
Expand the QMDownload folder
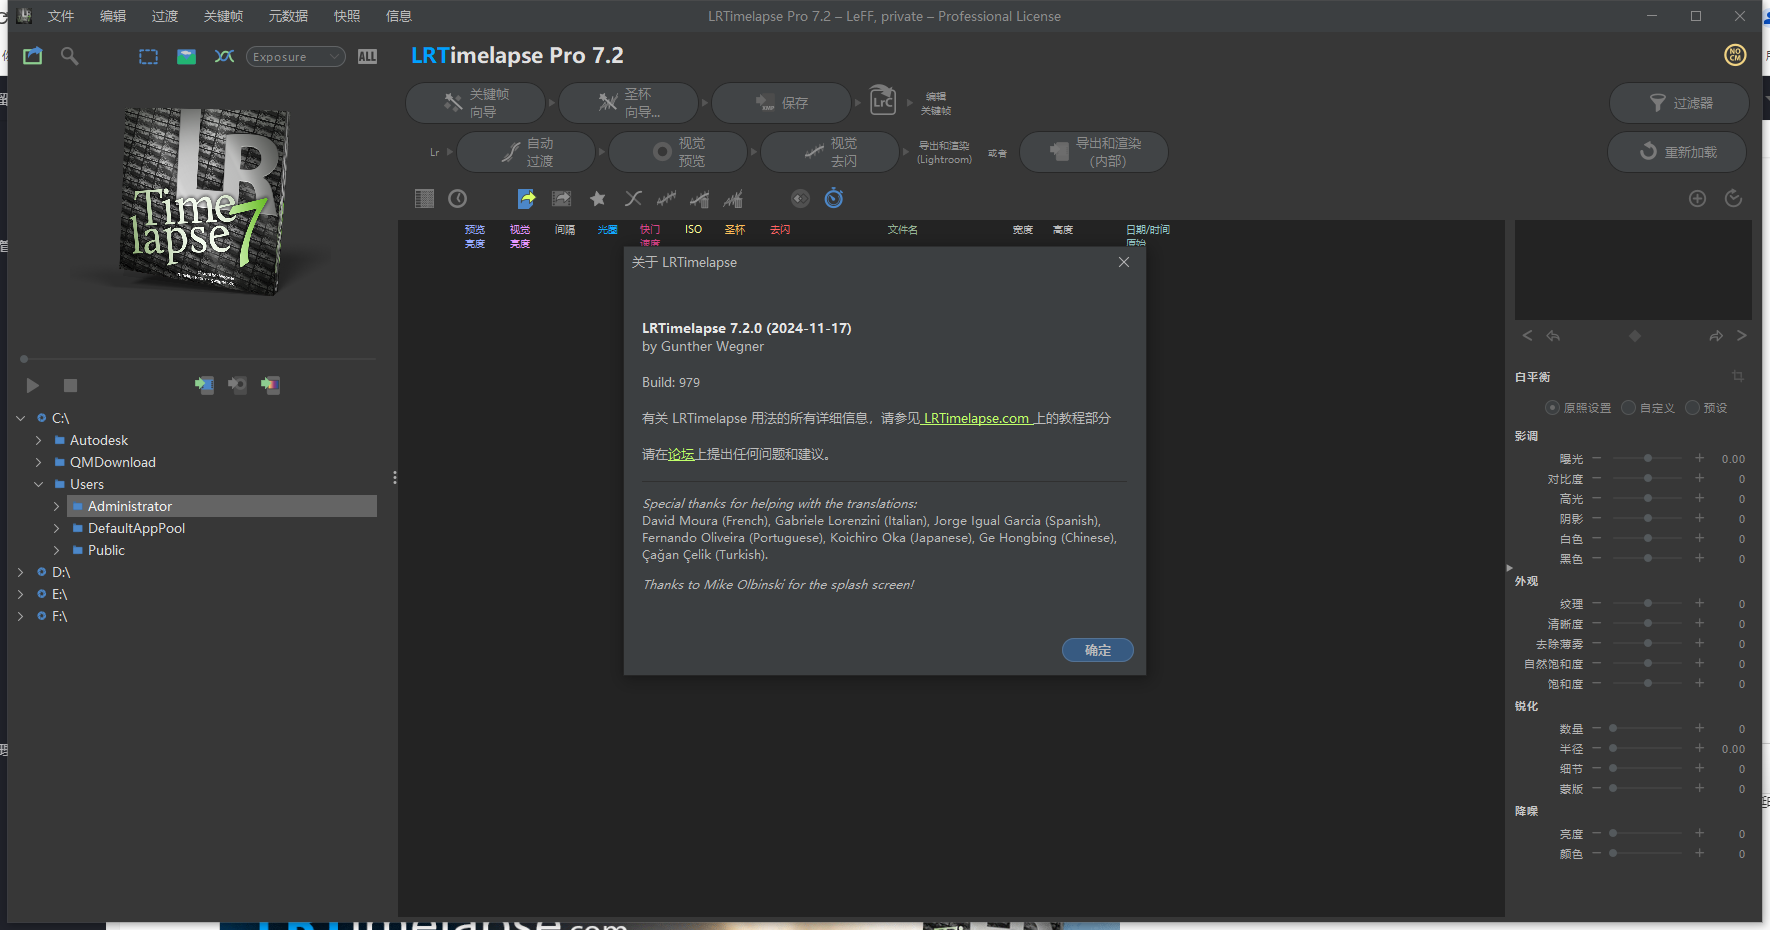pyautogui.click(x=39, y=462)
